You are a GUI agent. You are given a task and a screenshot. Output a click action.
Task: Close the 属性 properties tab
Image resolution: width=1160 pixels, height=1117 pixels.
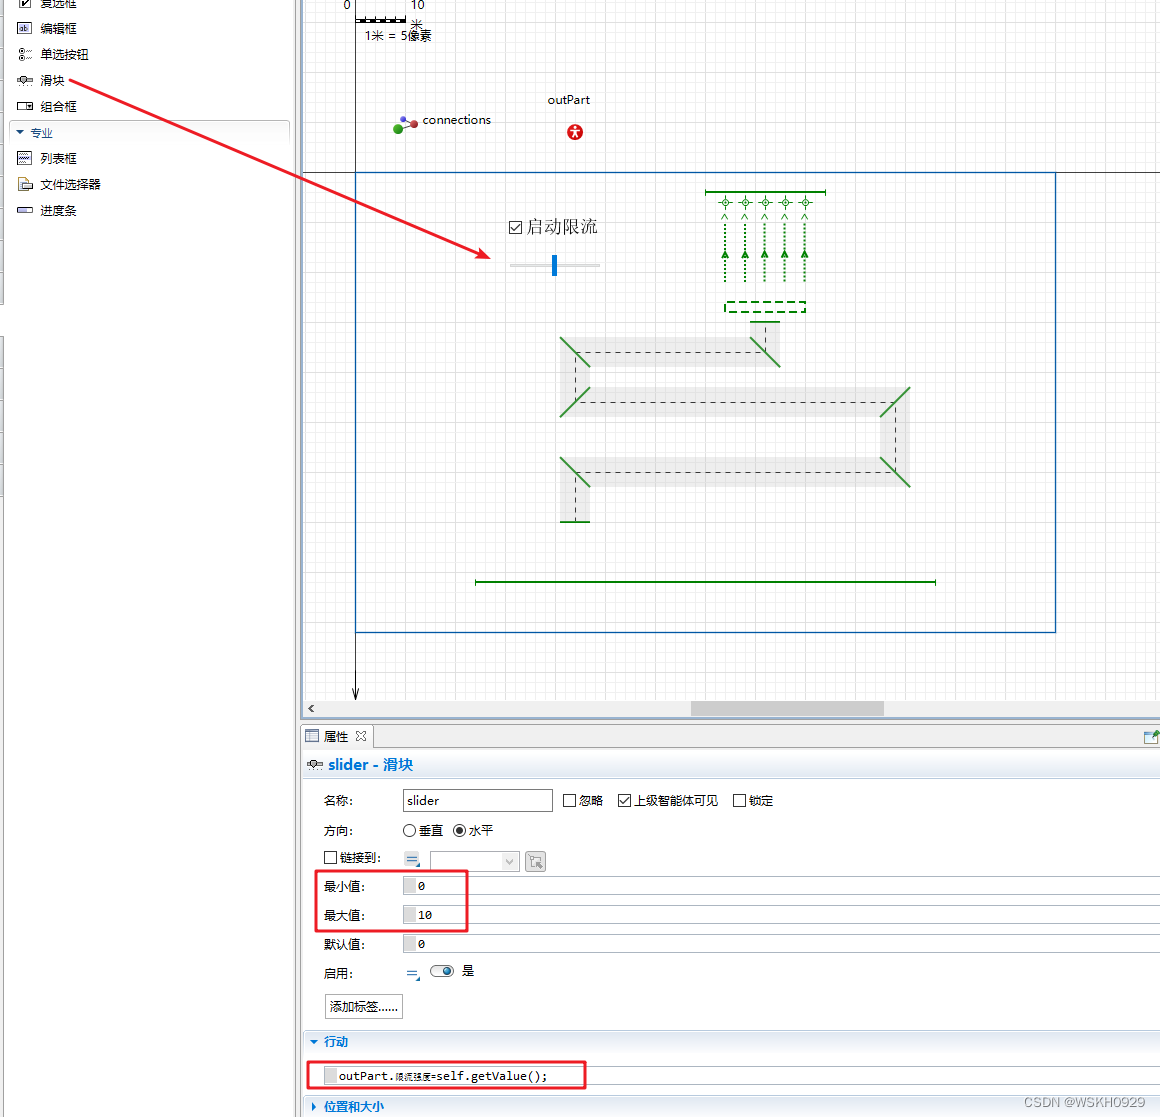[361, 736]
